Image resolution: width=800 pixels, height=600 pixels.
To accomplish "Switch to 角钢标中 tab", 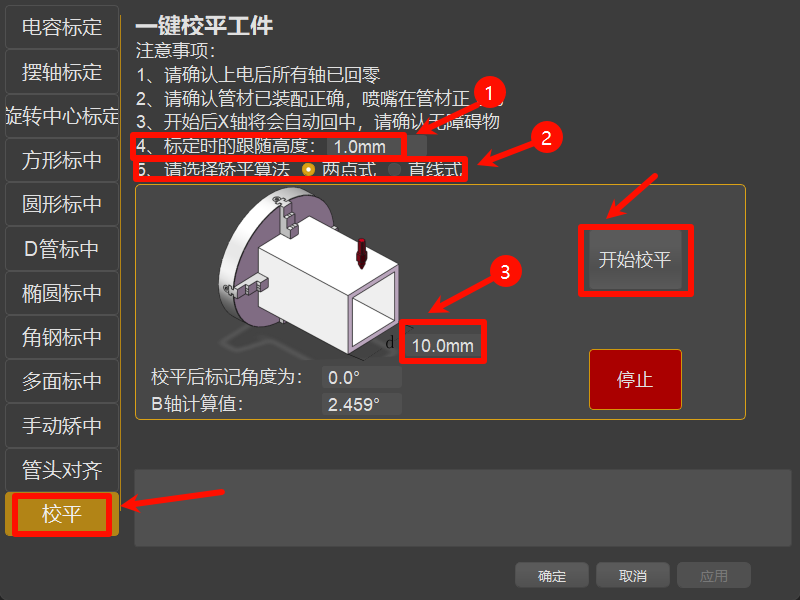I will coord(62,337).
